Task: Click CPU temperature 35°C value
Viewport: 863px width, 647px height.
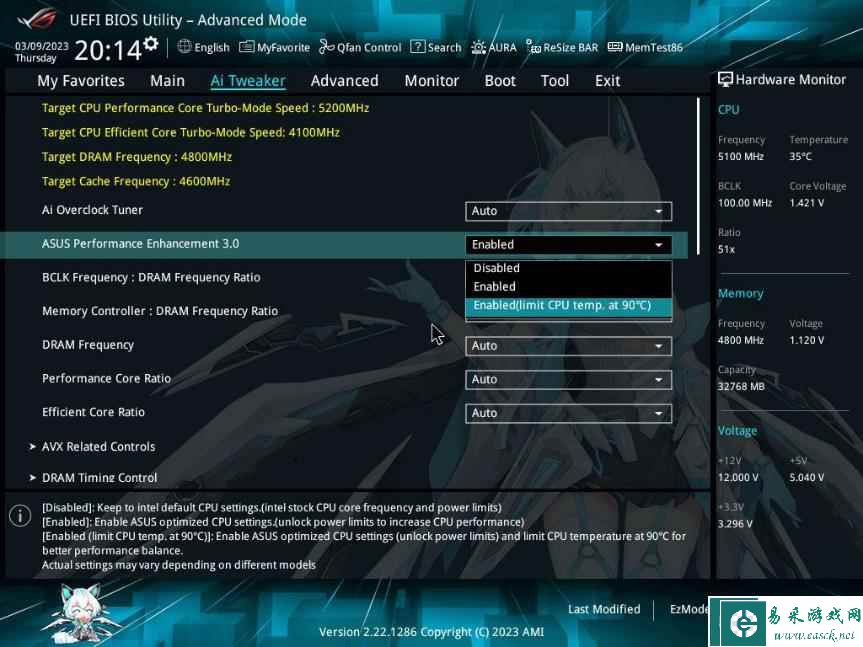Action: click(800, 157)
